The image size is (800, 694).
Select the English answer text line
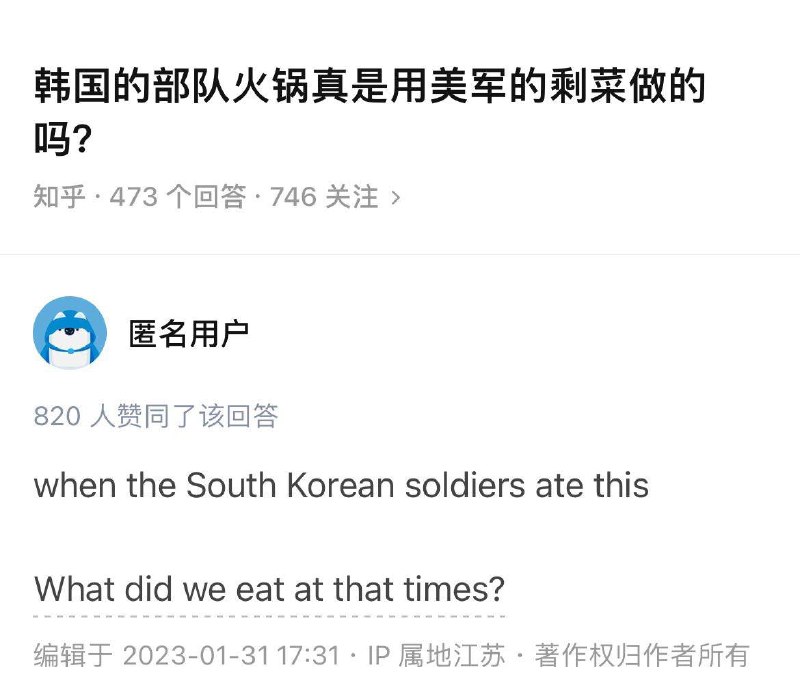(x=340, y=486)
